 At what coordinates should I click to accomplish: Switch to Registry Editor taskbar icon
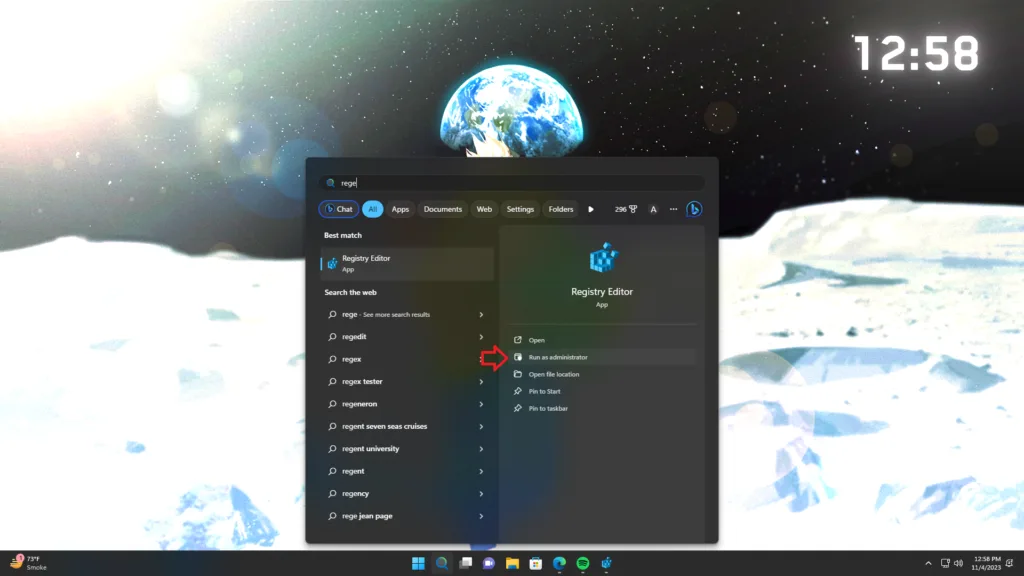606,563
